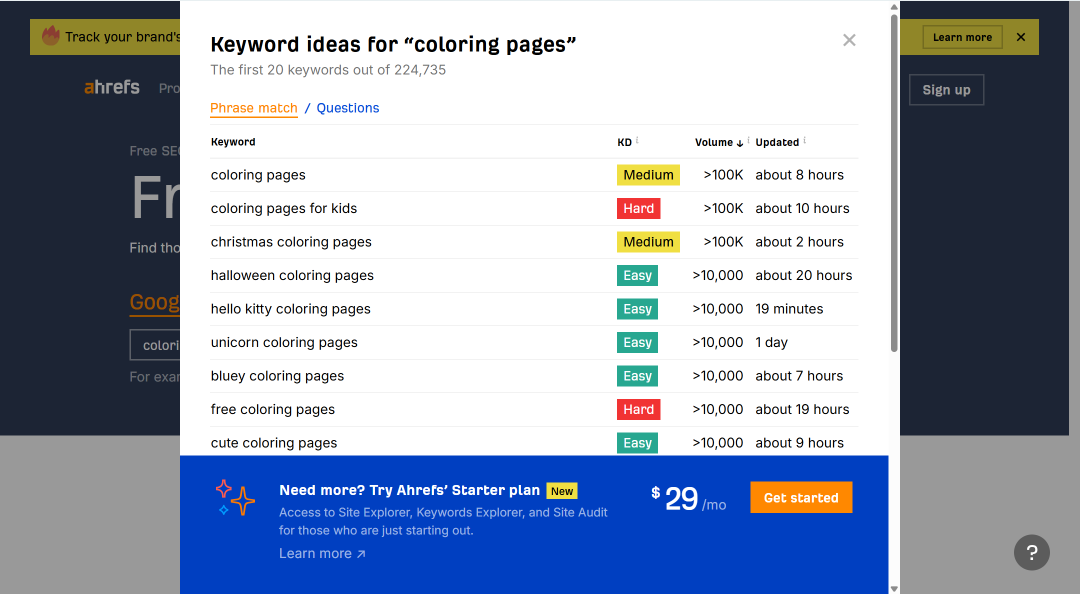This screenshot has height=594, width=1080.
Task: Select 'coloring pages for kids' keyword
Action: tap(284, 208)
